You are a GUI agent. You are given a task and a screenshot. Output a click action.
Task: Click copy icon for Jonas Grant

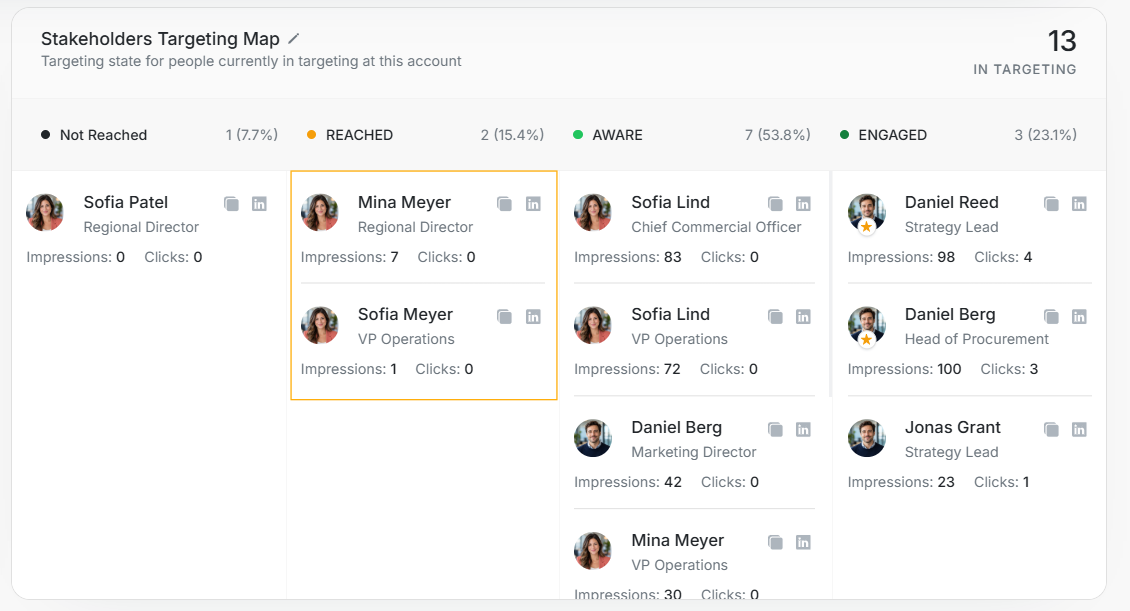[1051, 429]
